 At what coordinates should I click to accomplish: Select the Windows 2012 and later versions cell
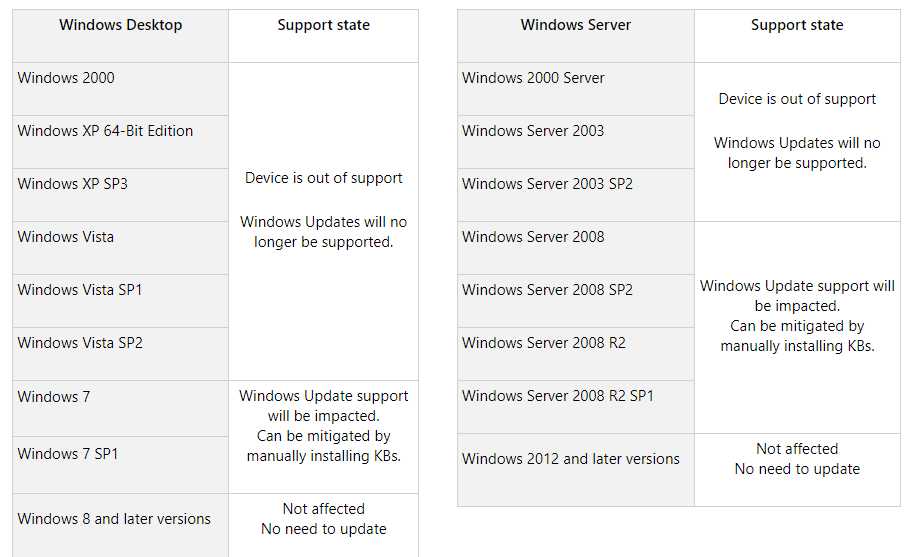570,459
